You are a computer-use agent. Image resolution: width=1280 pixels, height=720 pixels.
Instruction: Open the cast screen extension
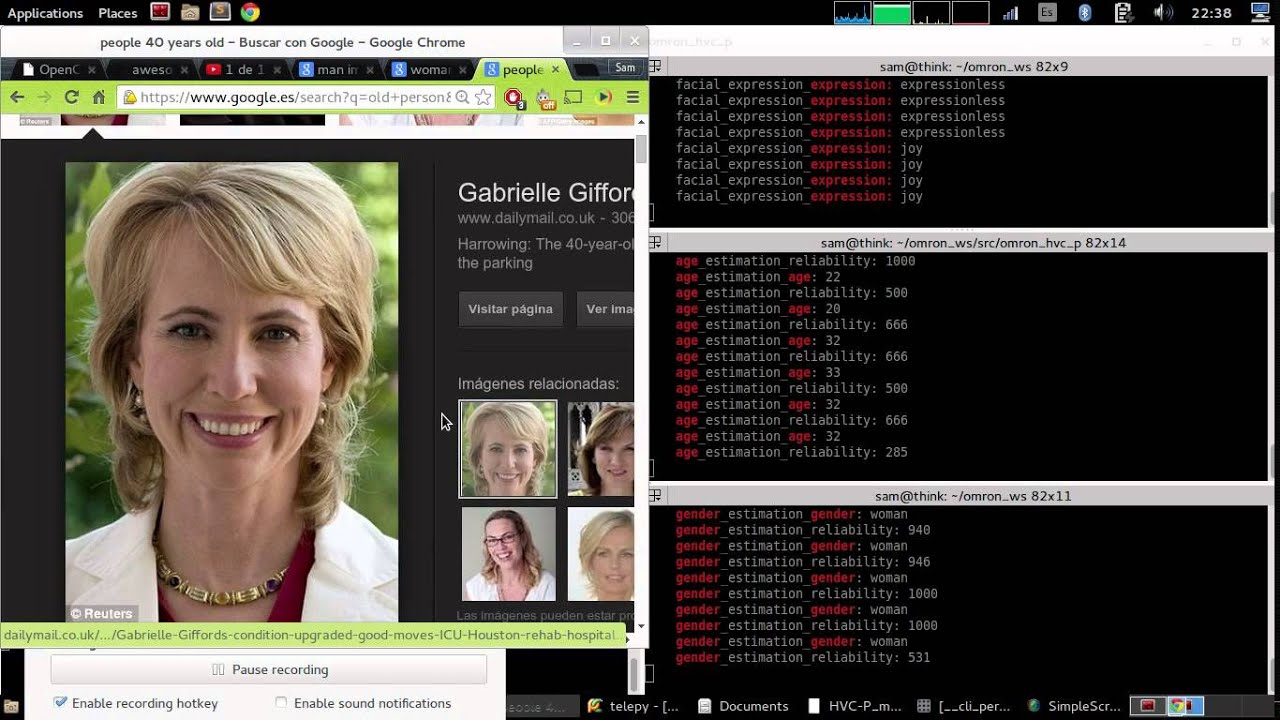[x=573, y=97]
